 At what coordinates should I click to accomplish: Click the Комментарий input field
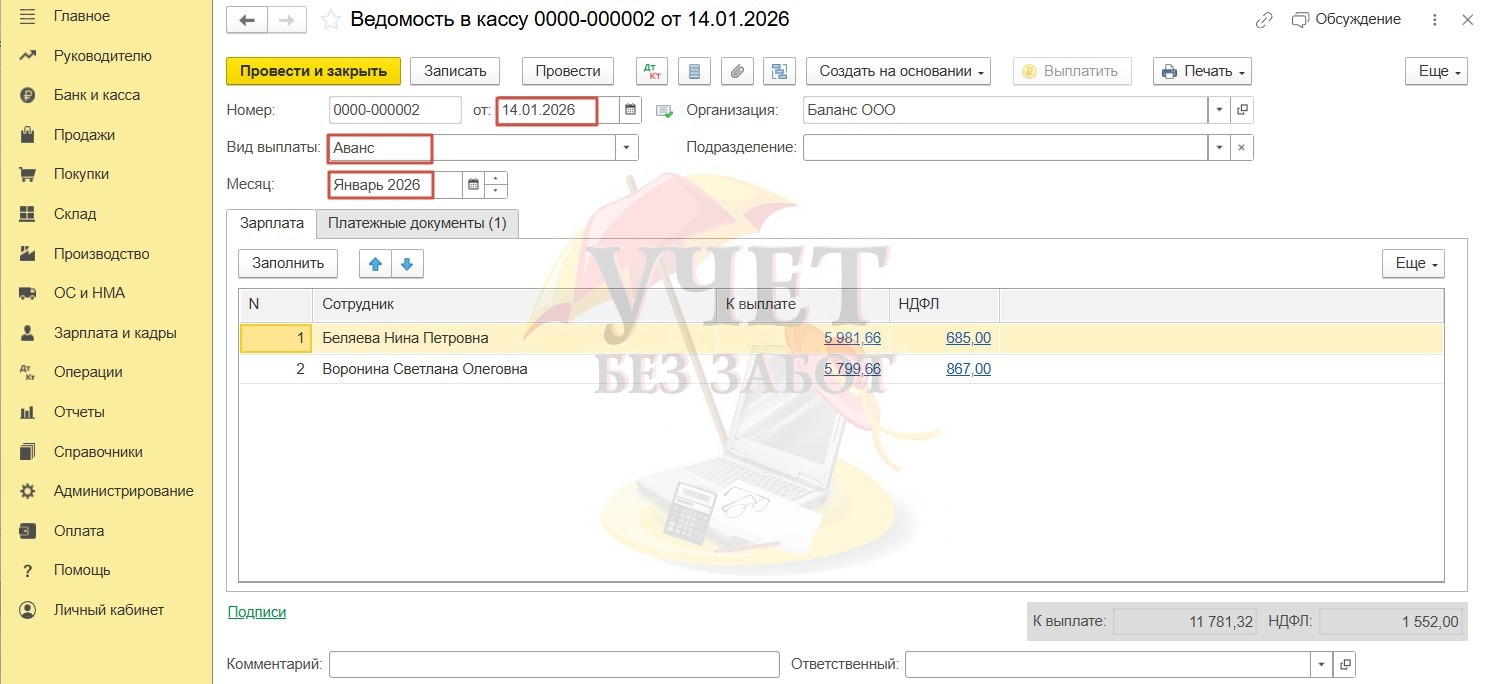(x=554, y=664)
